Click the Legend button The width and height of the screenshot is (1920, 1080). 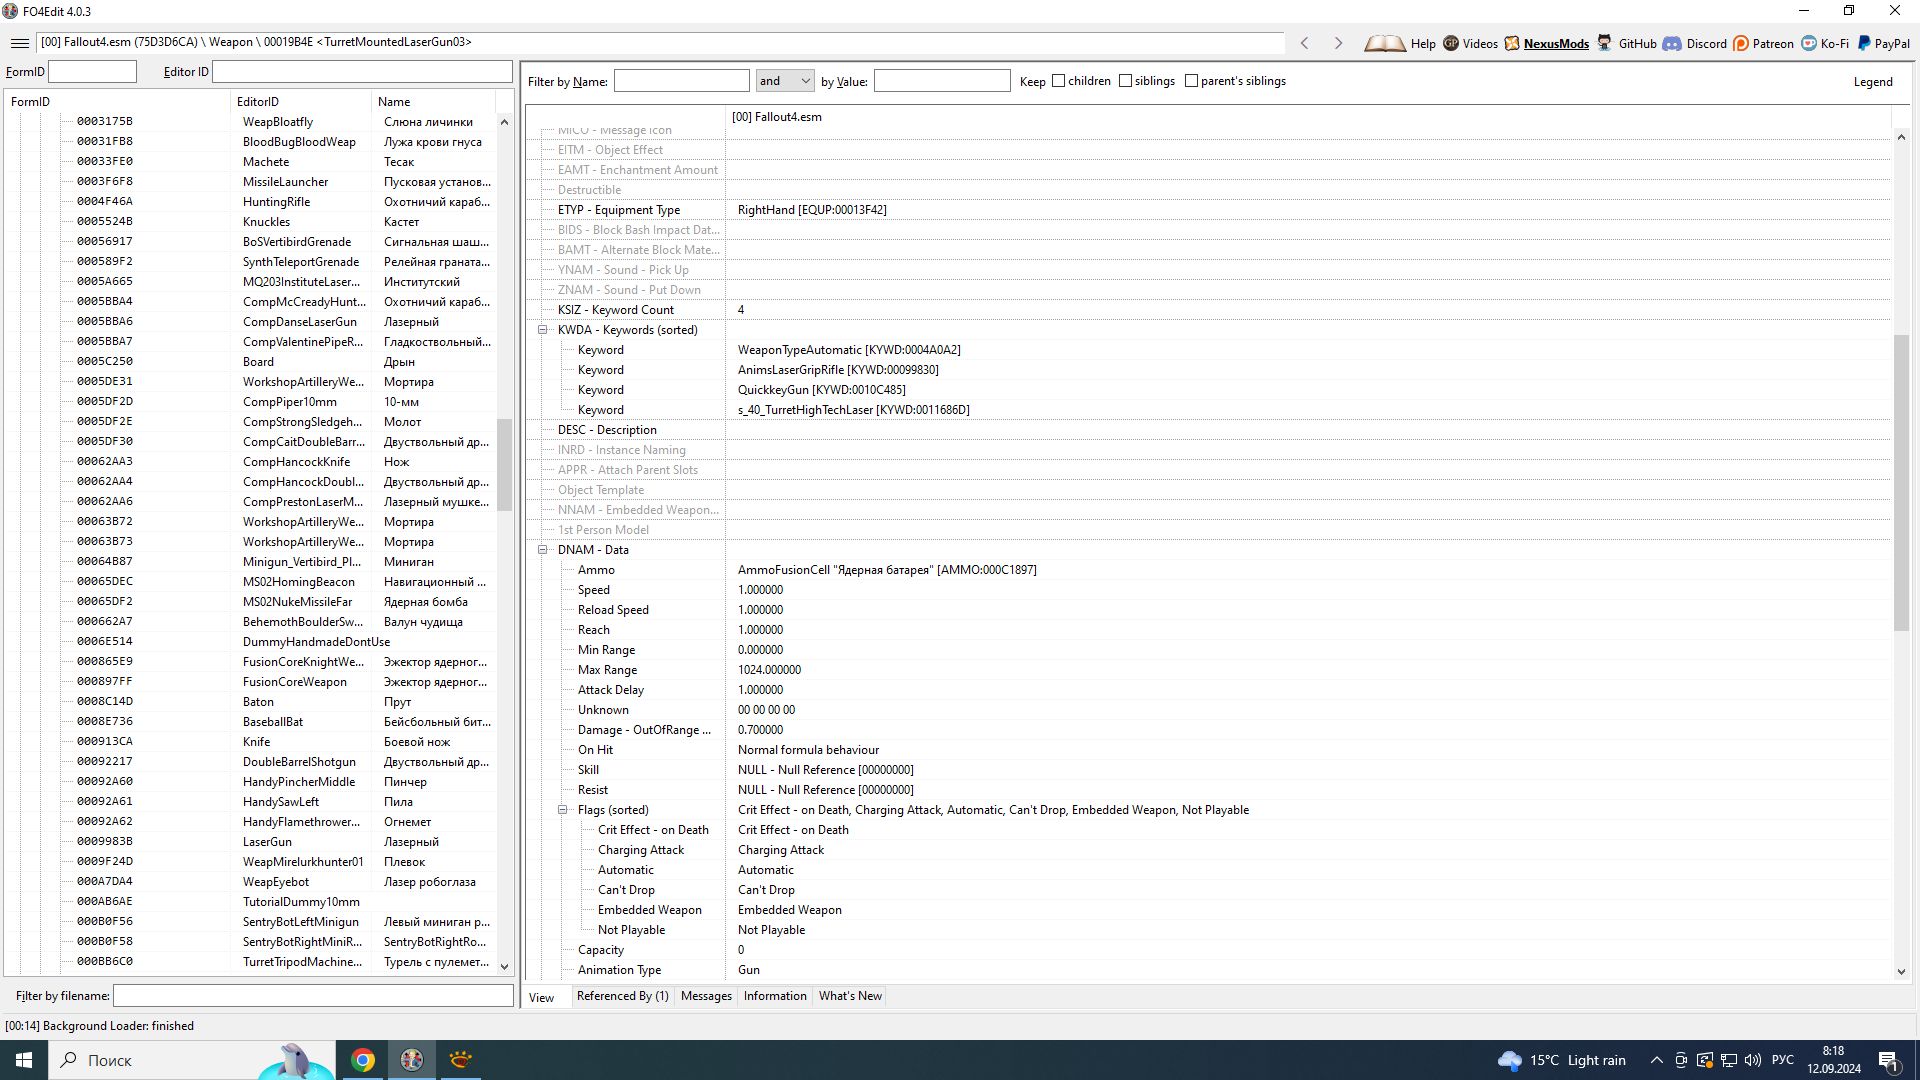tap(1872, 82)
